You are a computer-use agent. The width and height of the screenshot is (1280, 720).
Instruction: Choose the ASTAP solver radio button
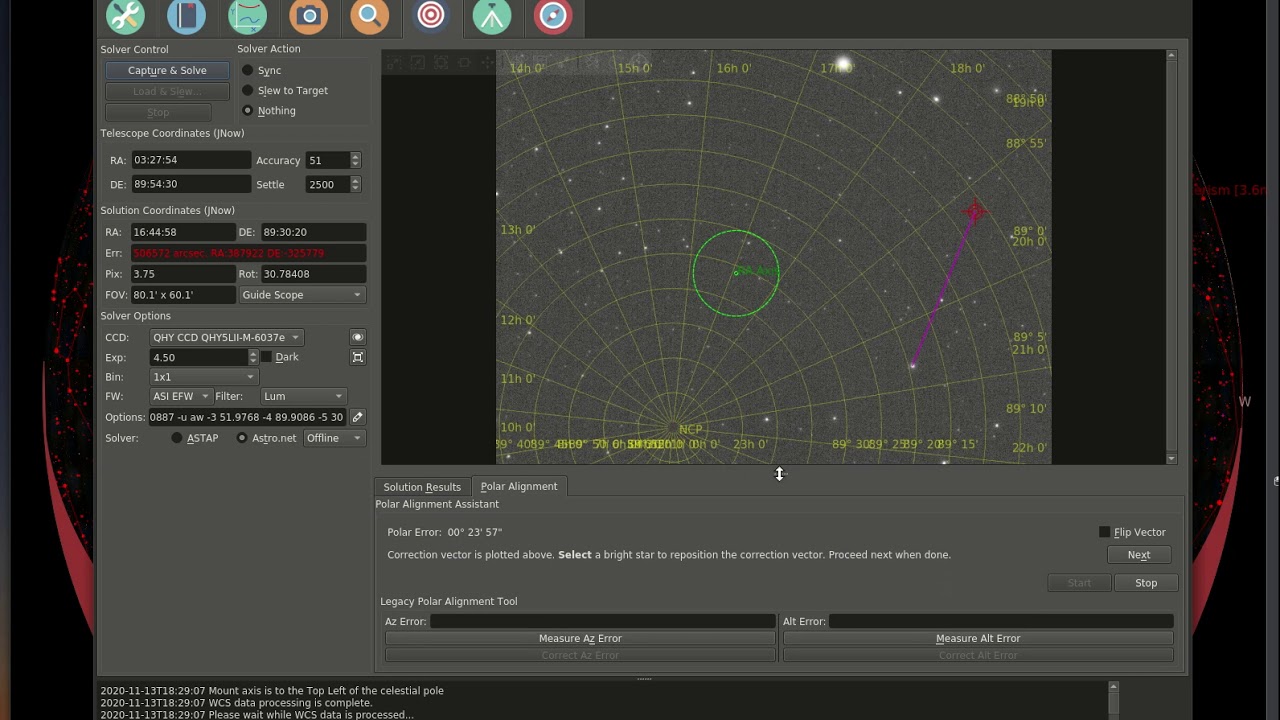coord(177,438)
